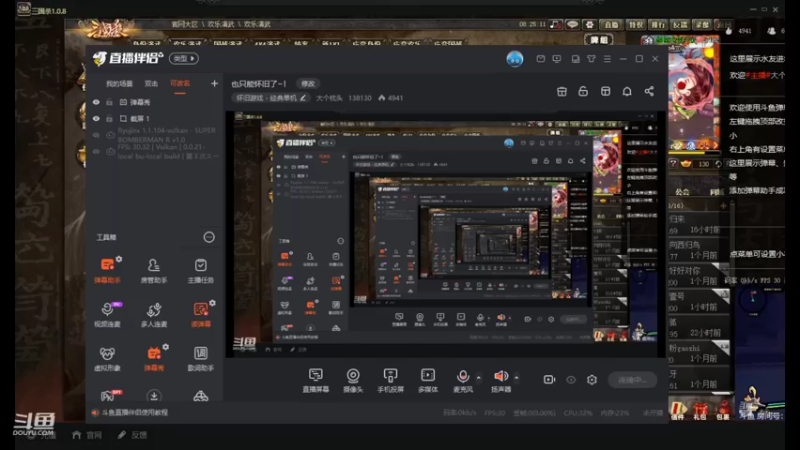Switch to the 我的场景 scene tab
The height and width of the screenshot is (450, 800).
(x=119, y=84)
